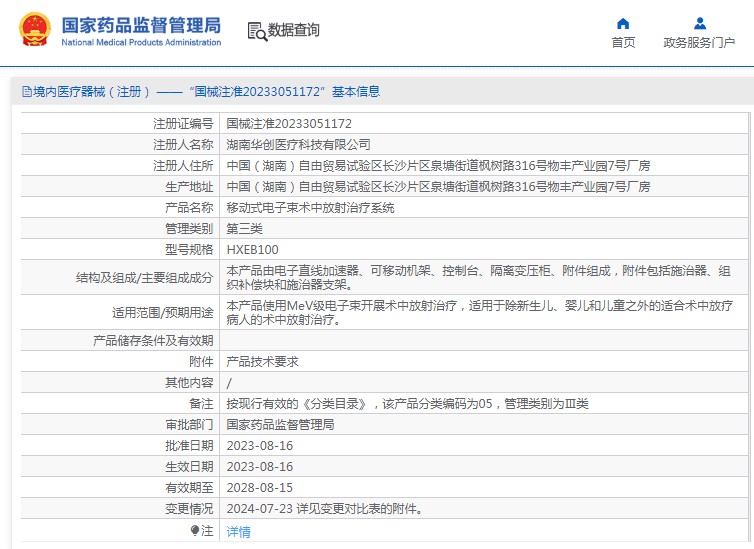The height and width of the screenshot is (549, 754).
Task: Click registrant name 湖南华创医疗科技有限公司
Action: point(298,145)
